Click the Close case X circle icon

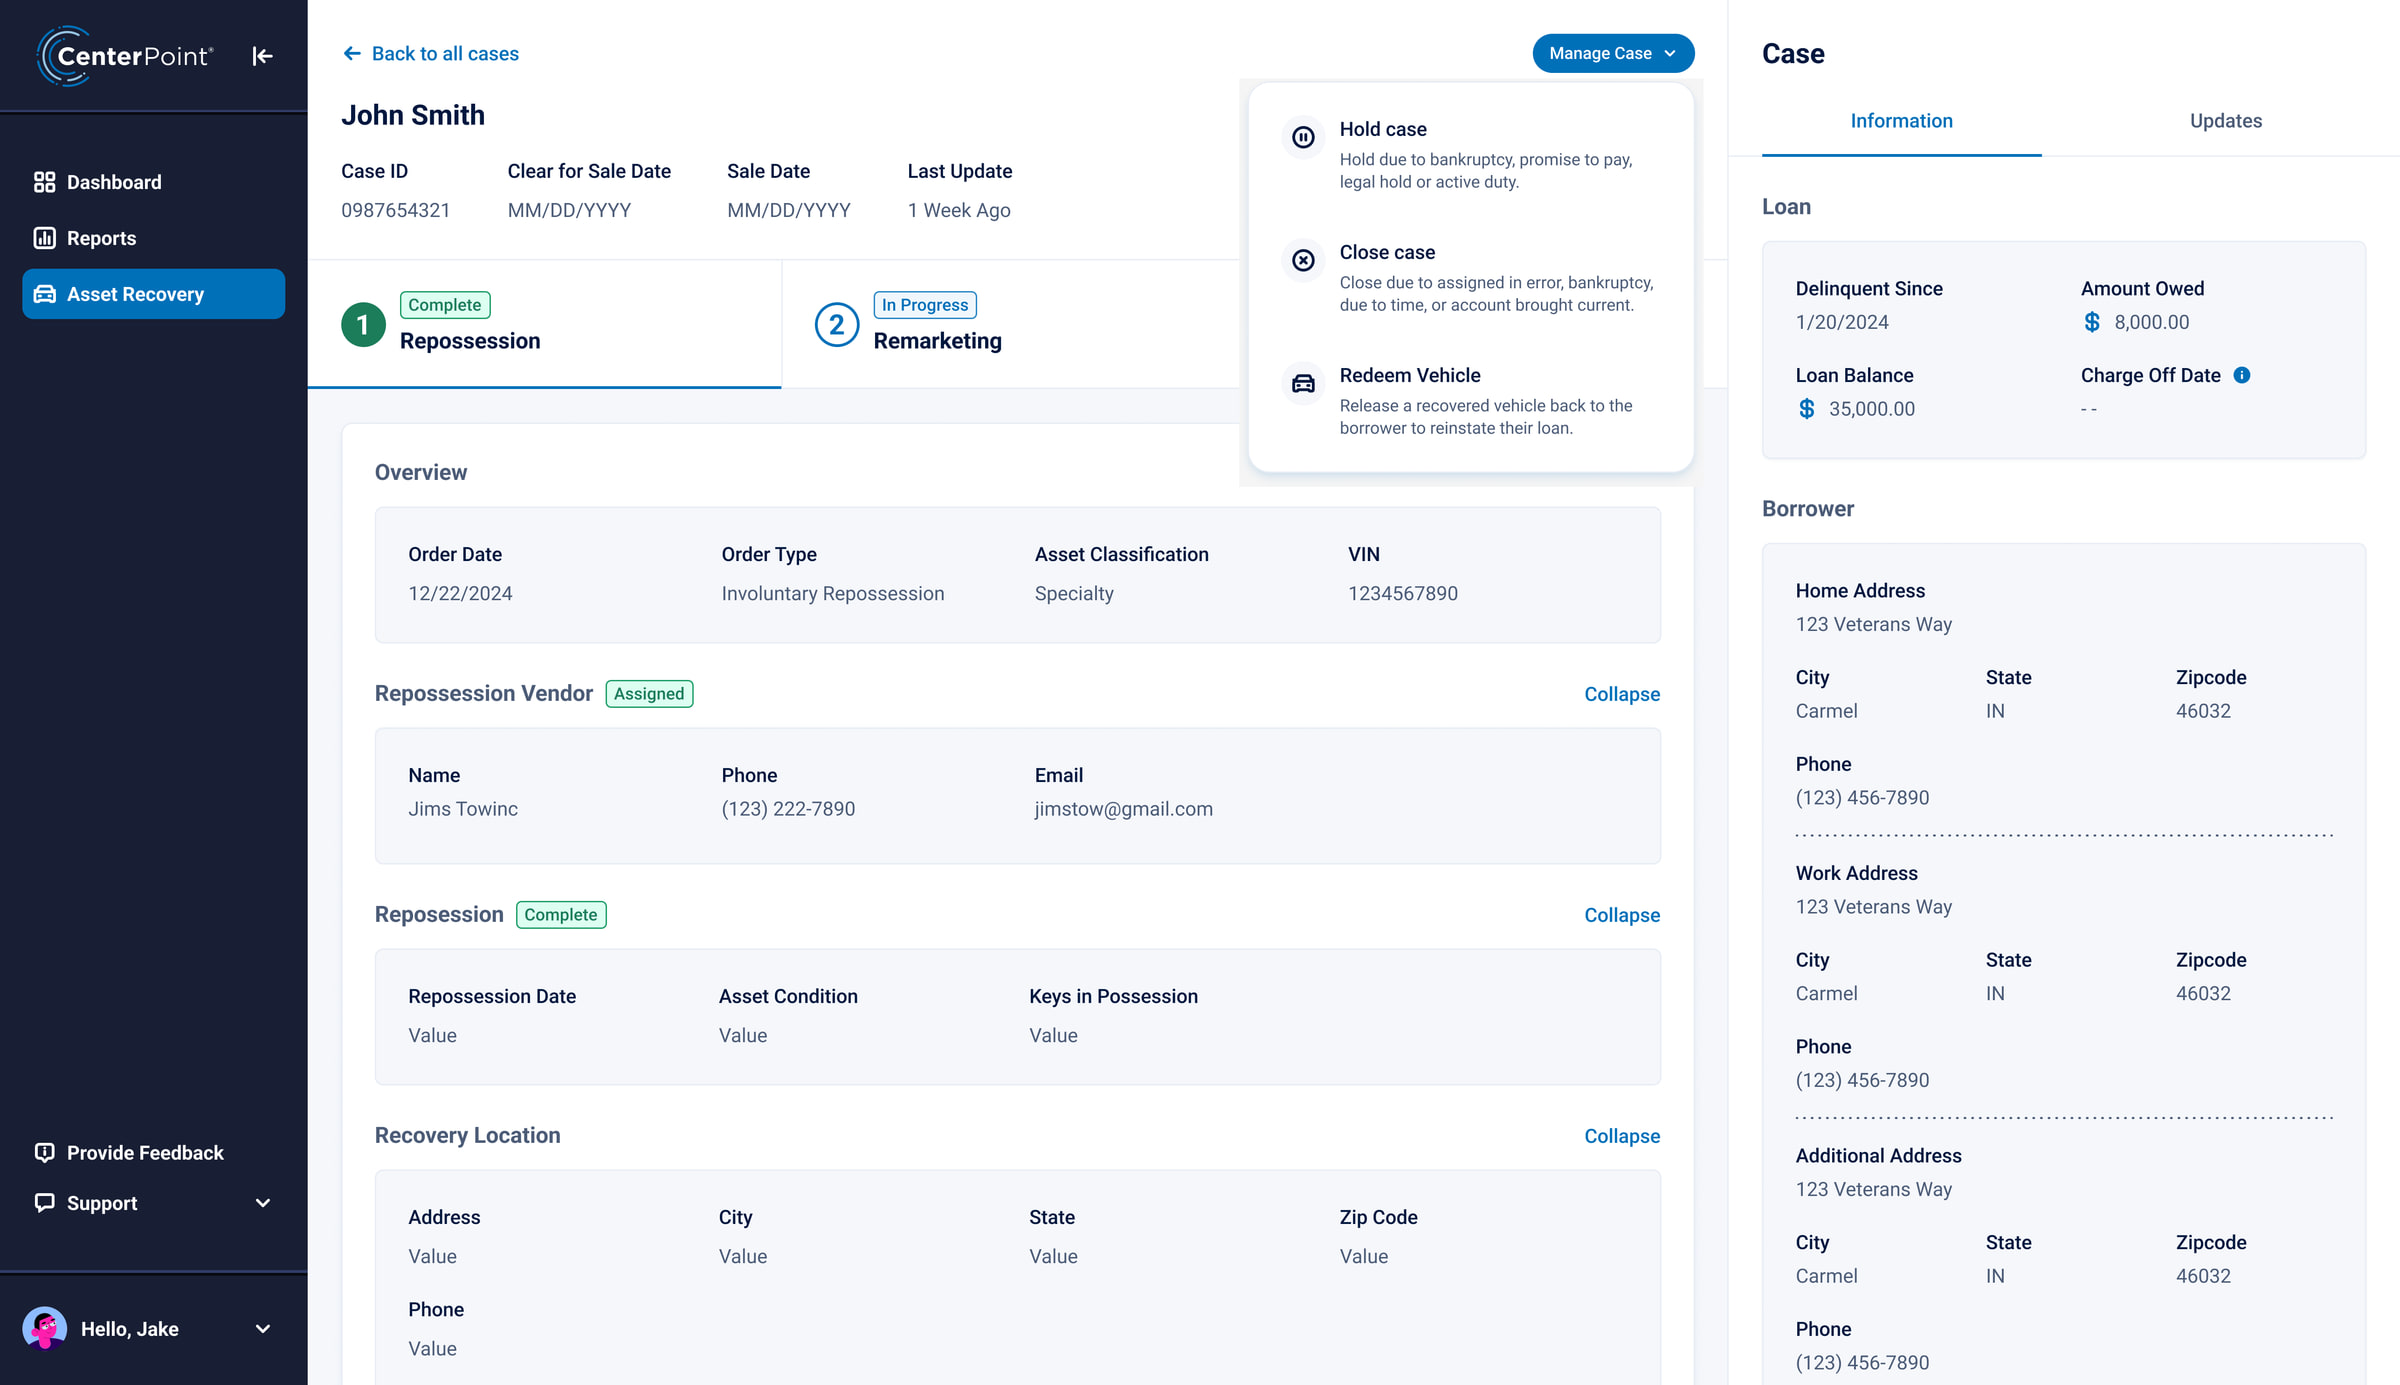click(1303, 260)
